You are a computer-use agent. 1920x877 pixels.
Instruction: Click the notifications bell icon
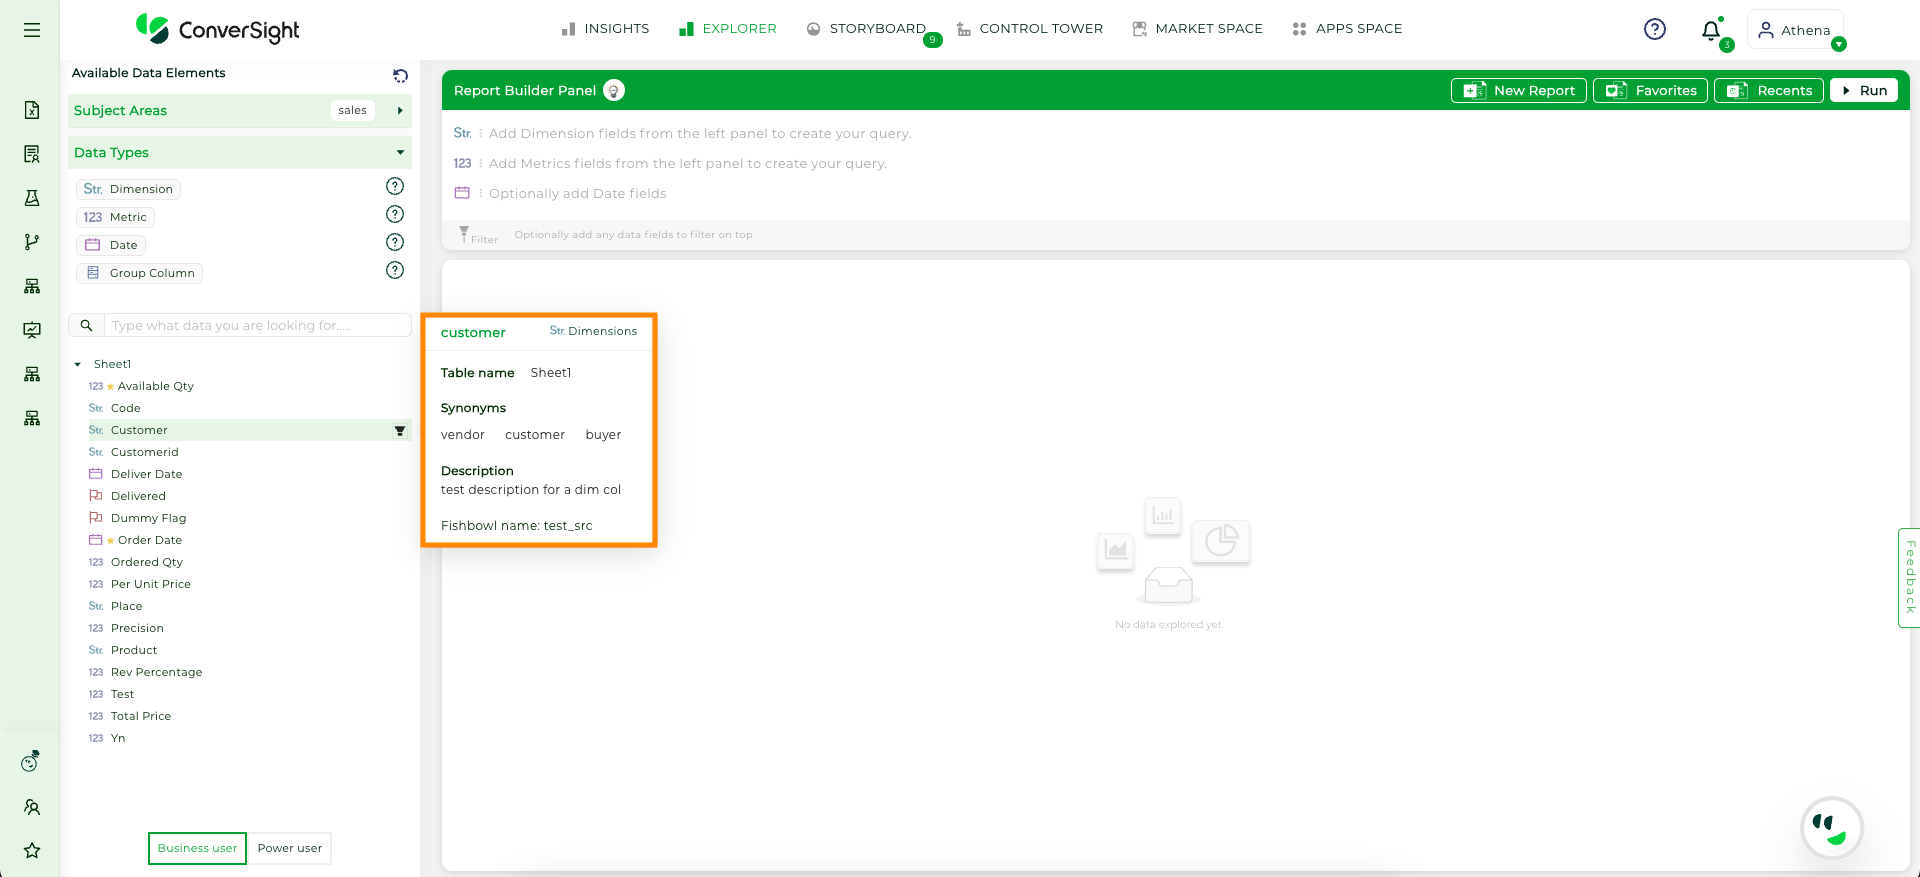pyautogui.click(x=1711, y=30)
